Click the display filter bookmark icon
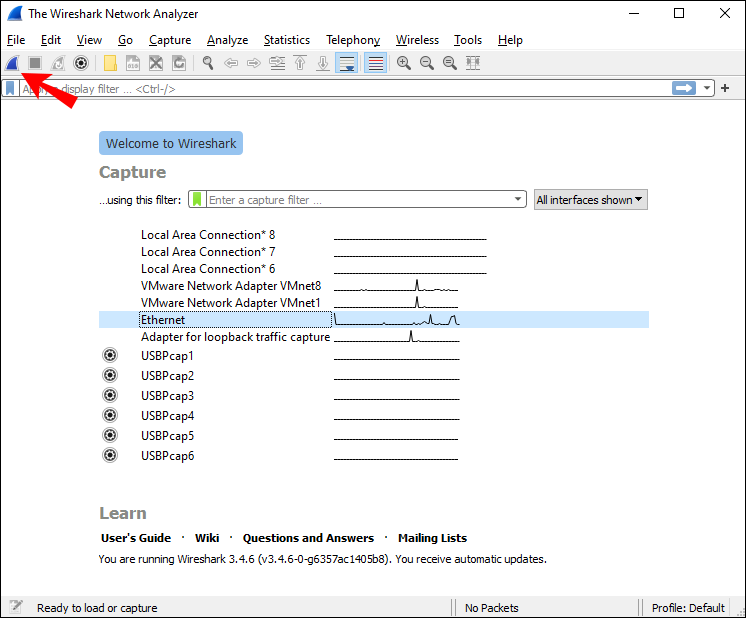The height and width of the screenshot is (618, 746). [10, 88]
